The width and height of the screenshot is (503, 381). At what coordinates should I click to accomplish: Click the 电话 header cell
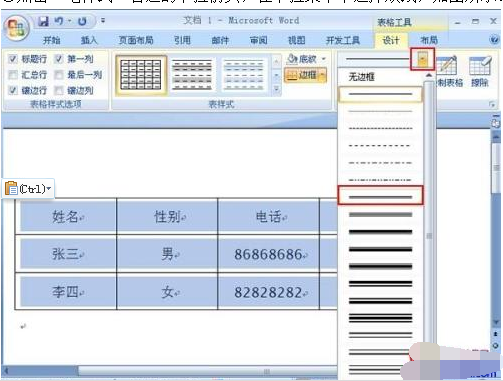click(x=269, y=216)
